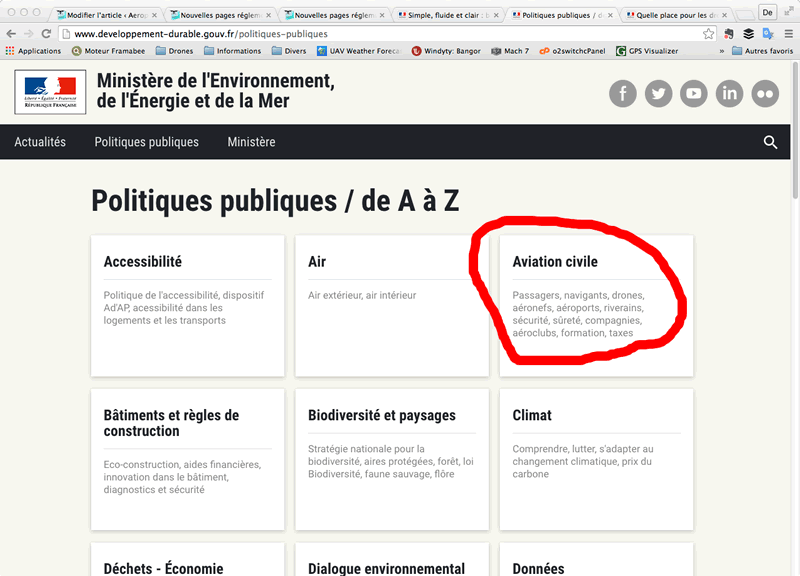This screenshot has height=576, width=800.
Task: Open the Actualités navigation menu
Action: click(40, 142)
